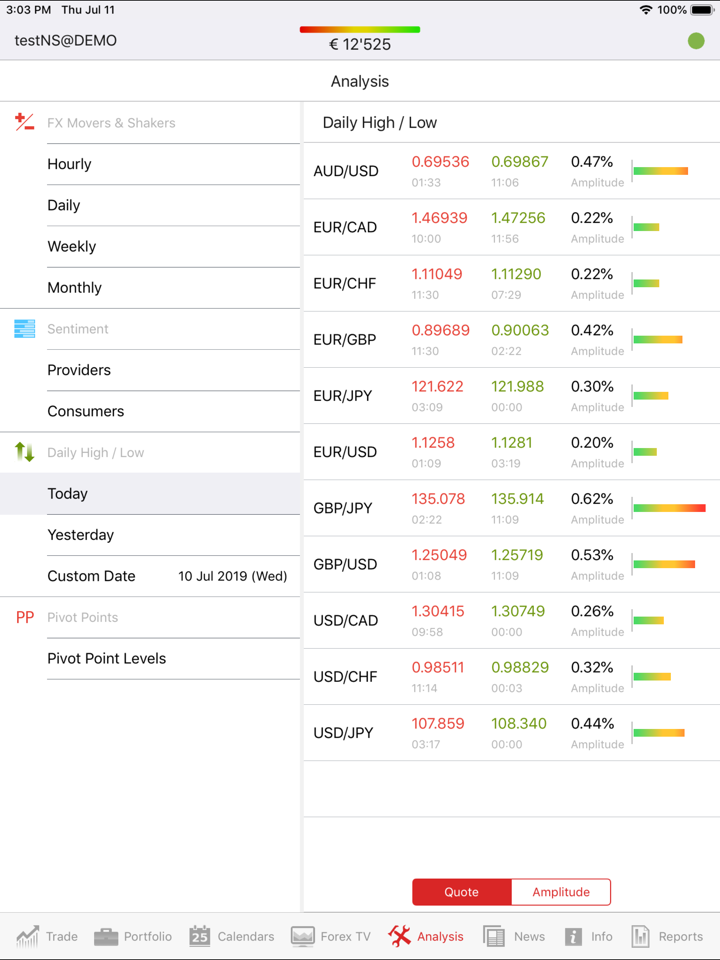Select the GBP/JPY row
720x960 pixels.
pyautogui.click(x=511, y=508)
